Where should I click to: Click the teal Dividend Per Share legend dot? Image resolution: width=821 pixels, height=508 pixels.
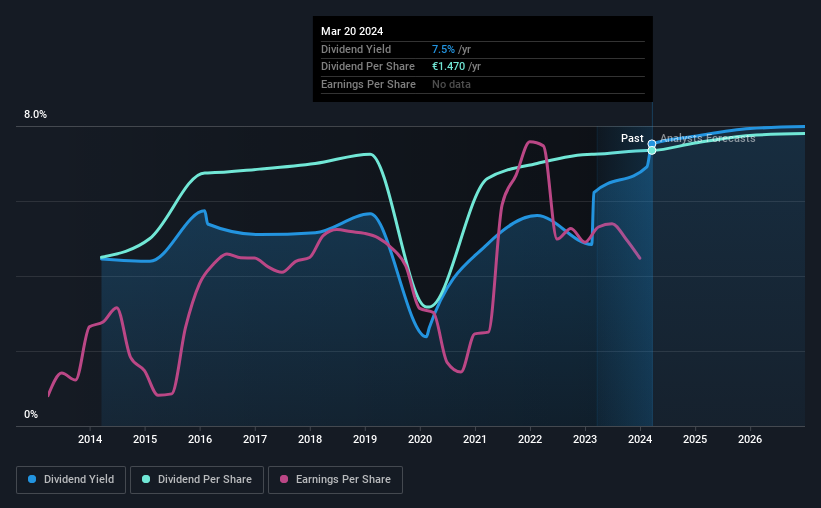click(146, 479)
